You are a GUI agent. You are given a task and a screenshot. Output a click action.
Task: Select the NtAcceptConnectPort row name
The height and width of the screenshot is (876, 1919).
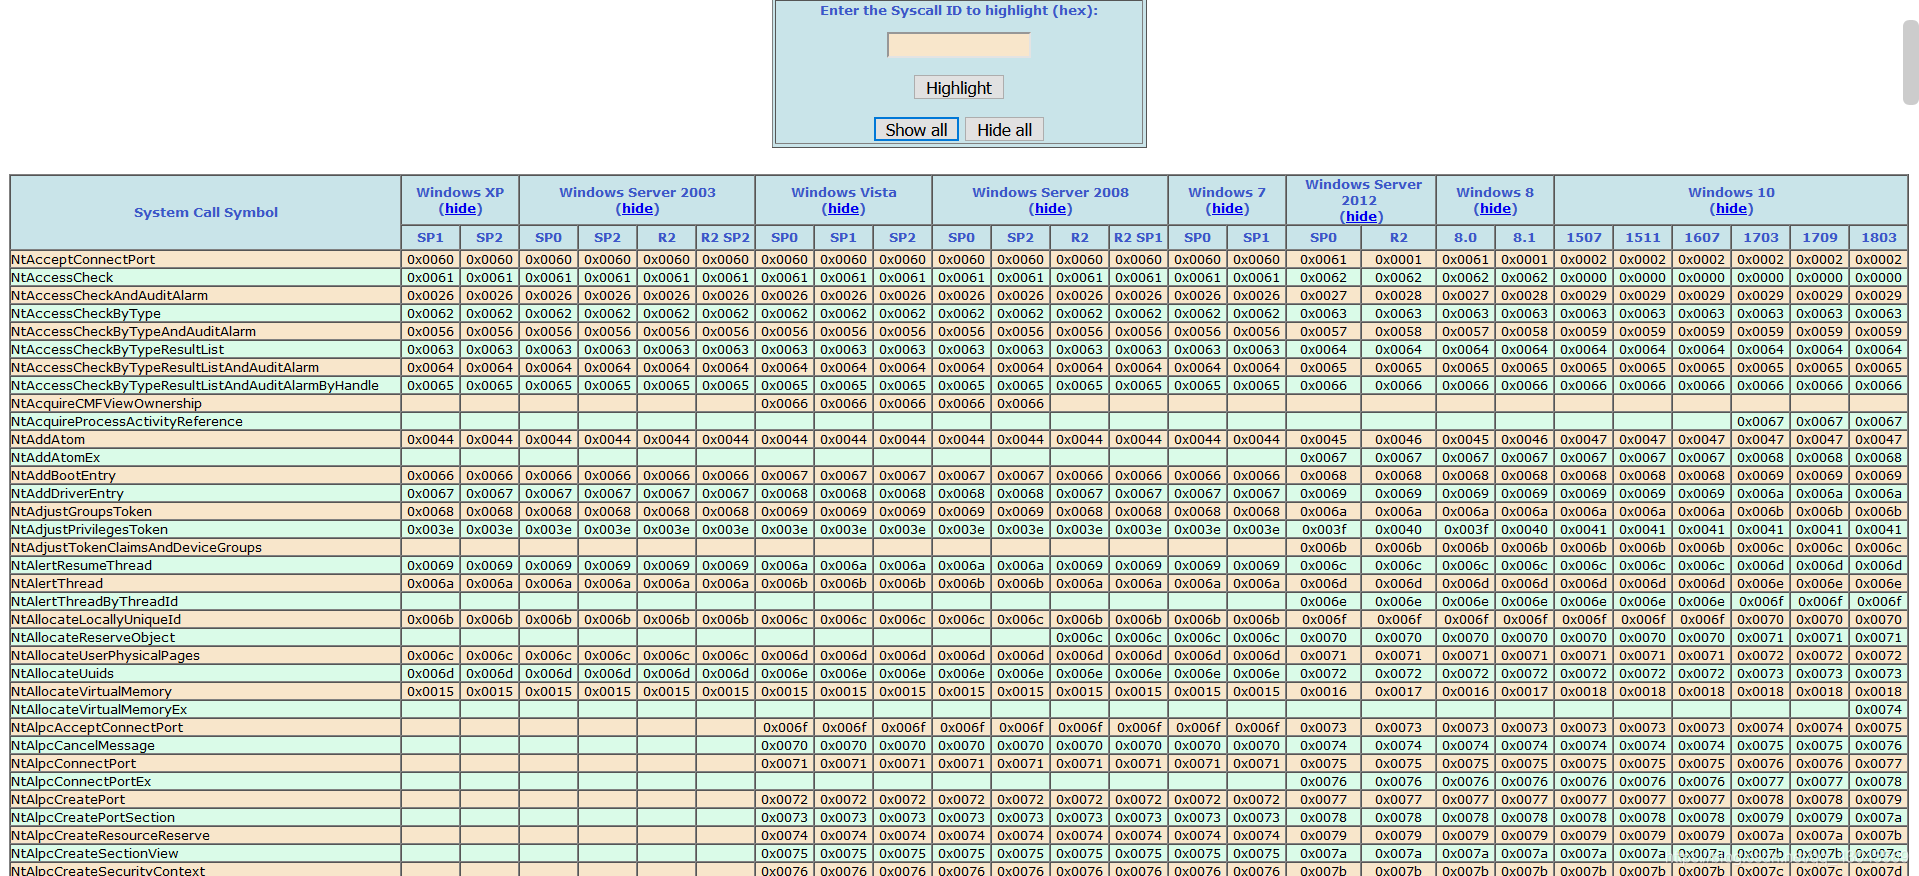click(x=83, y=260)
